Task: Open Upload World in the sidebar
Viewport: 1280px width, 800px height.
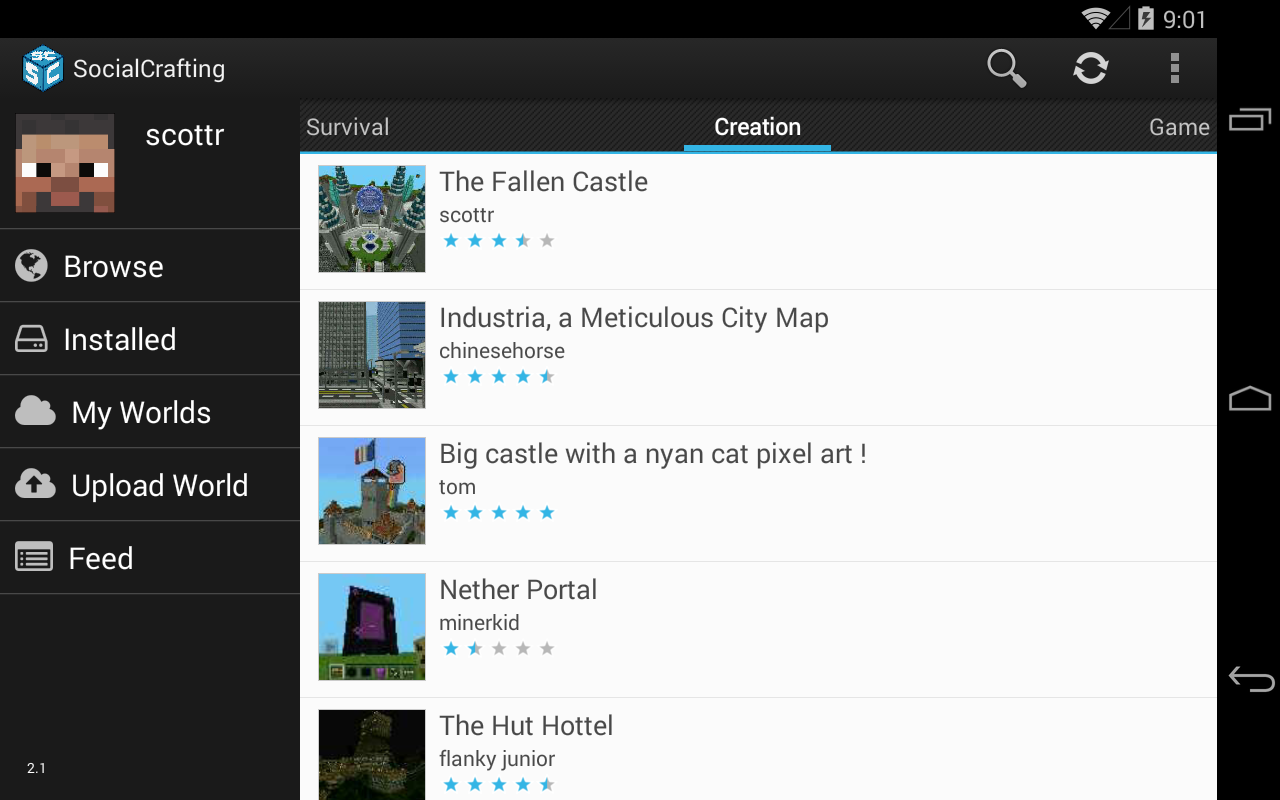Action: (150, 485)
